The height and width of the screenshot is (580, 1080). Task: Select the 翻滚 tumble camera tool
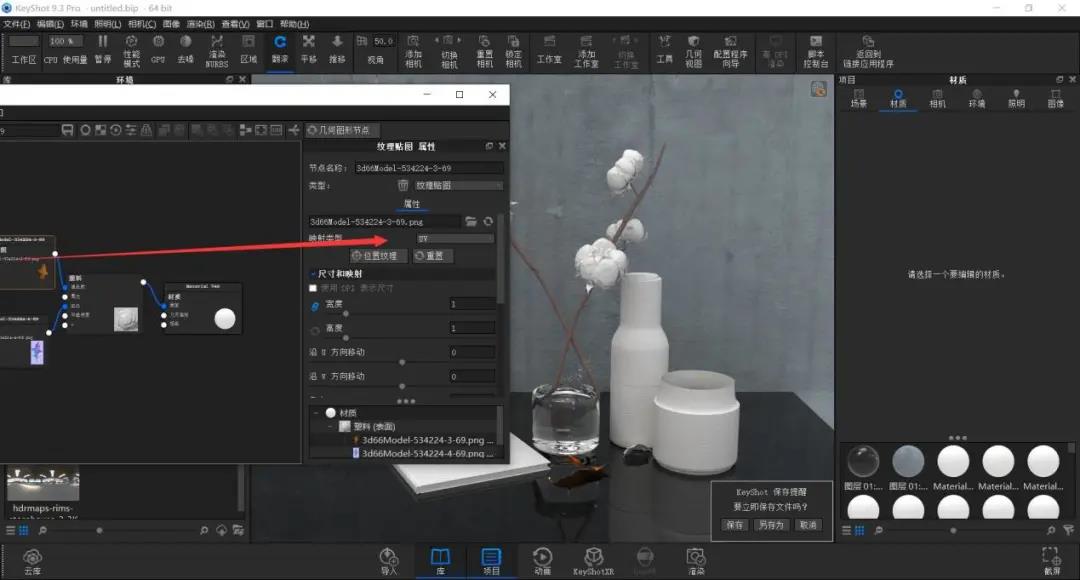pos(280,50)
